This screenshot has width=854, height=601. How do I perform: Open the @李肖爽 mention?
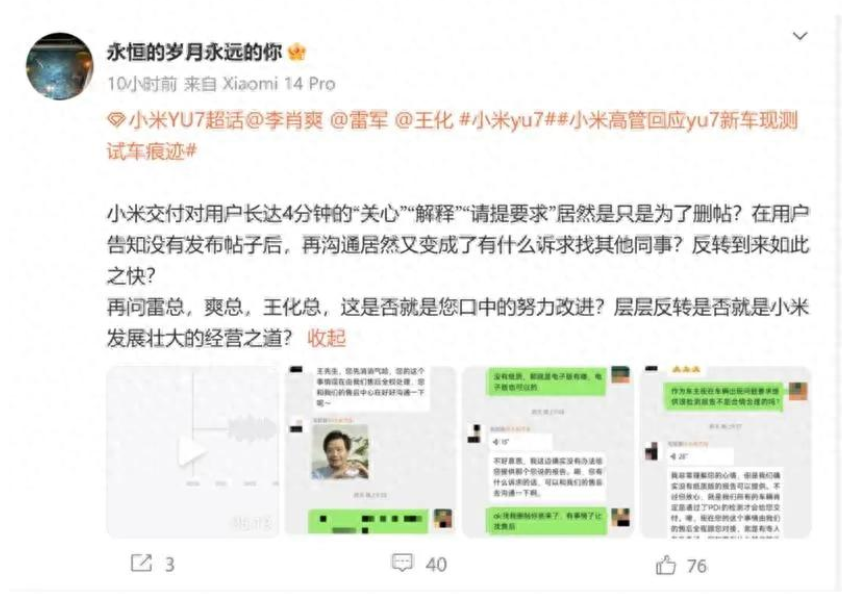(x=284, y=120)
